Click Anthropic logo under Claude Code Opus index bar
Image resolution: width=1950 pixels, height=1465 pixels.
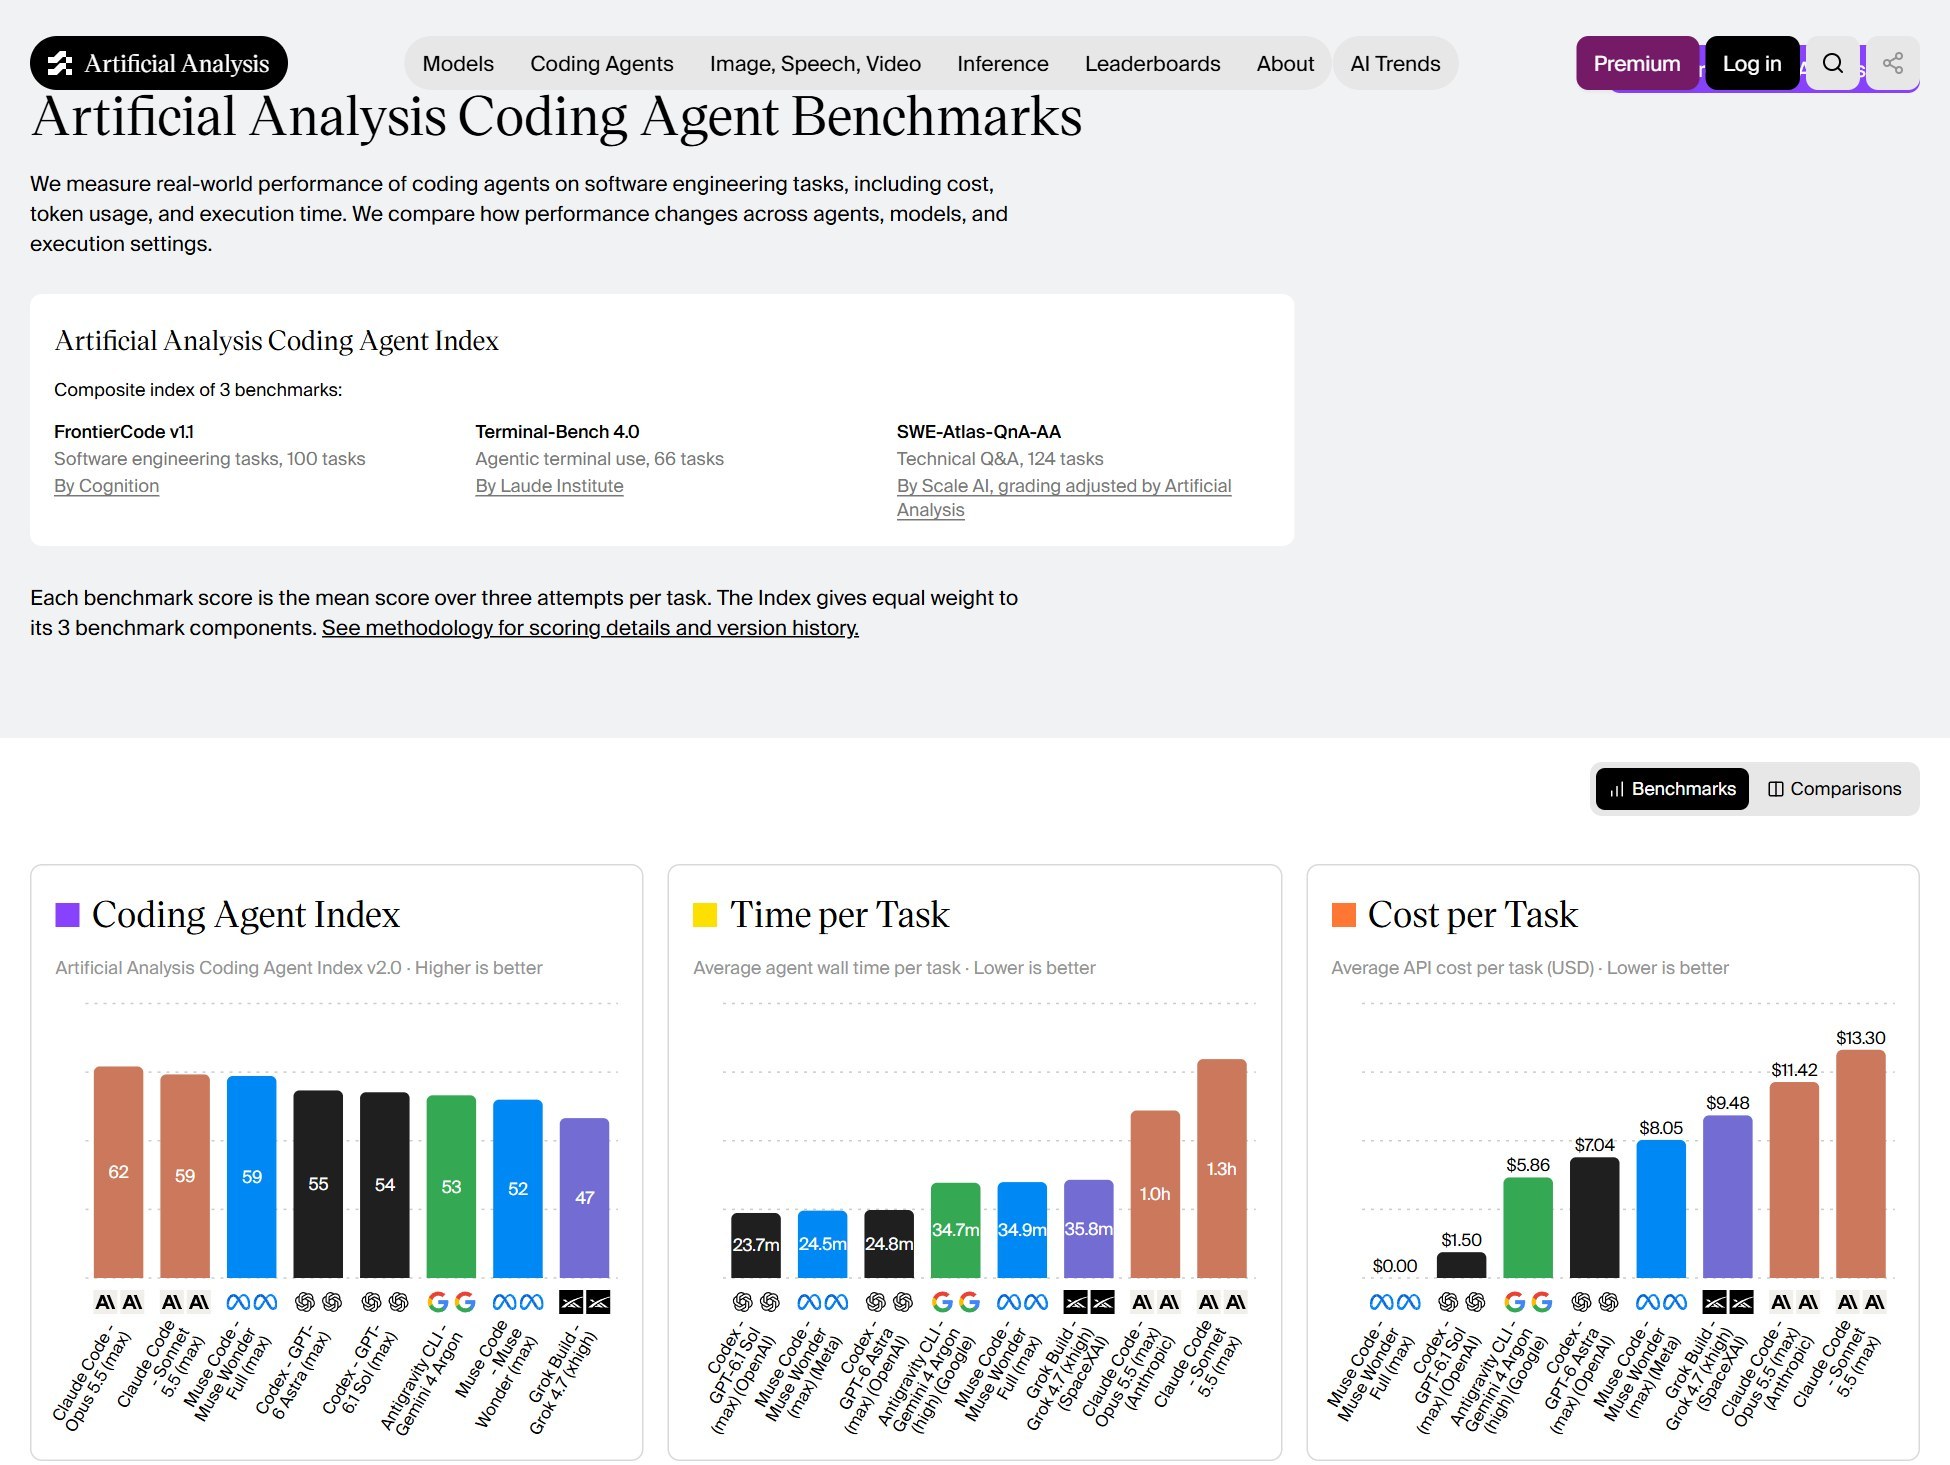(x=118, y=1302)
